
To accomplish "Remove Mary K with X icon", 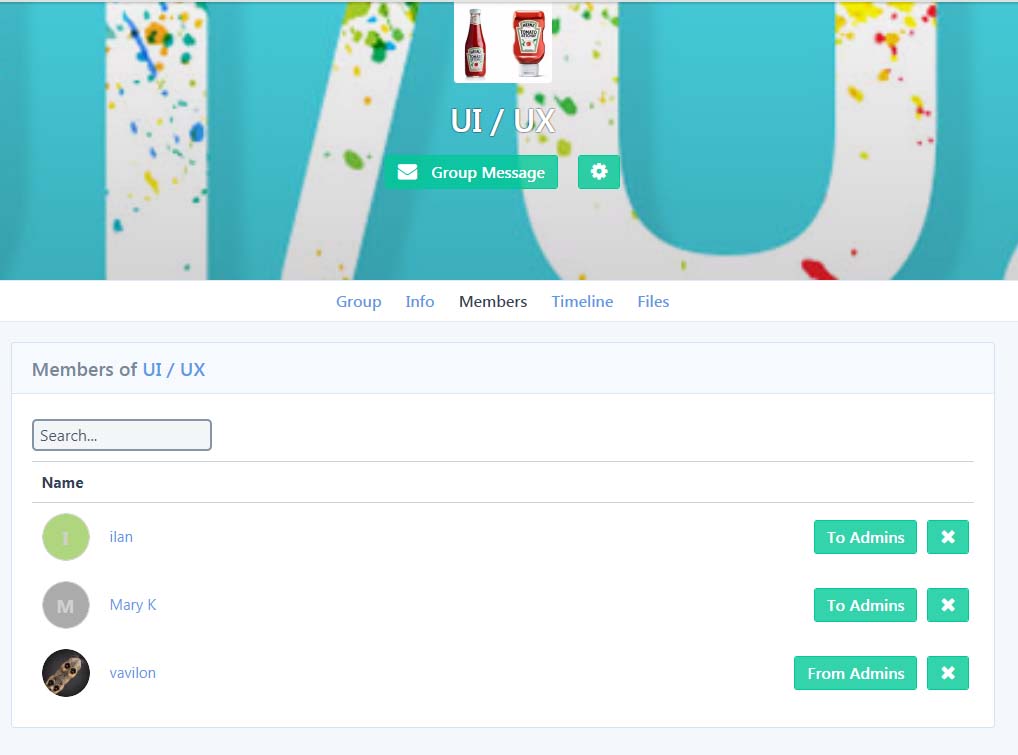I will click(x=948, y=605).
